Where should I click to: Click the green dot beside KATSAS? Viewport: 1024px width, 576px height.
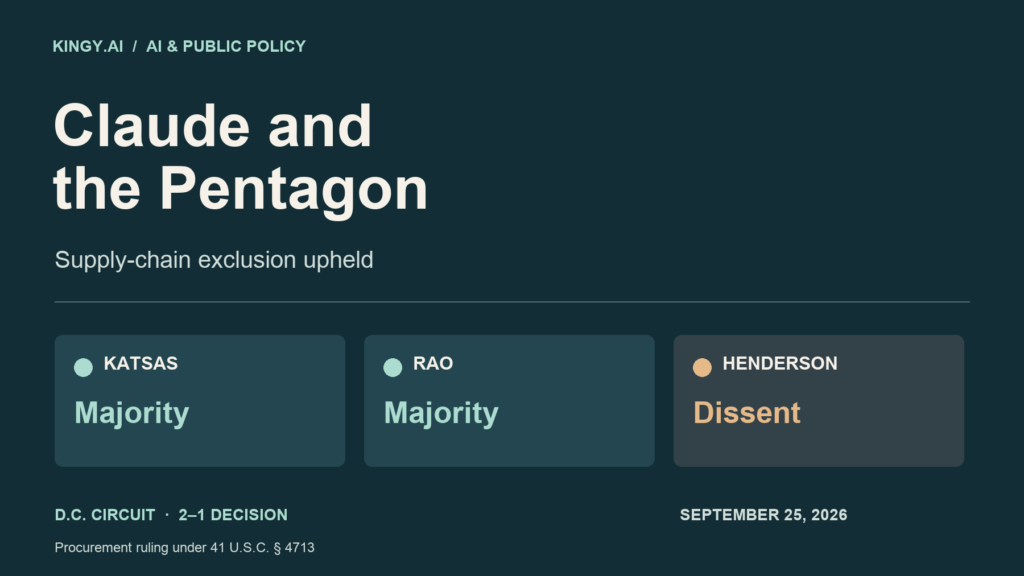tap(84, 368)
